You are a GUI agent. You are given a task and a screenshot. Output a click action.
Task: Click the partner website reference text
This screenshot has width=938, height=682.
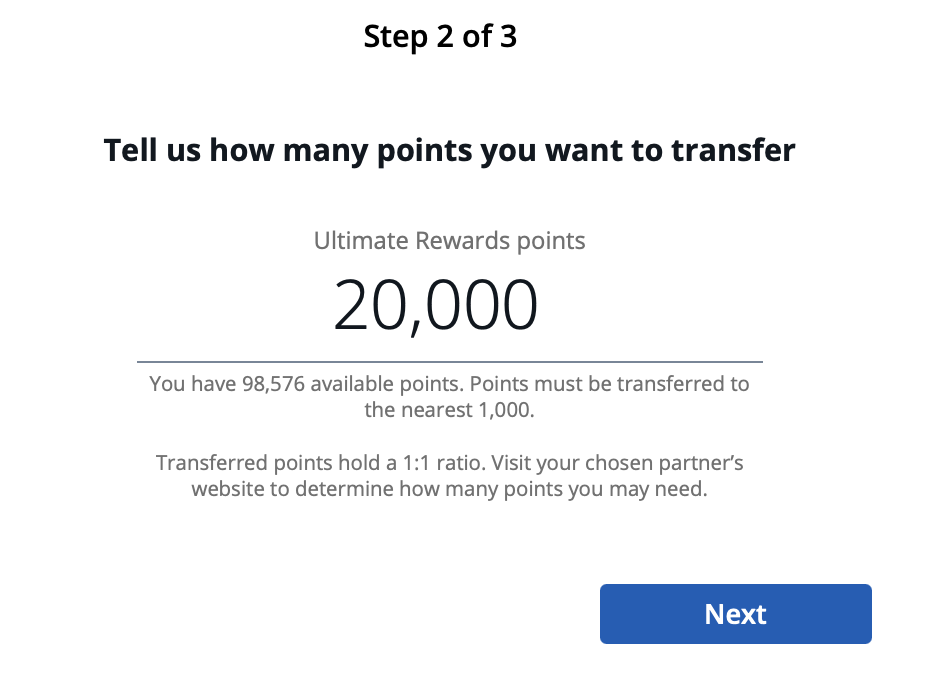[449, 489]
